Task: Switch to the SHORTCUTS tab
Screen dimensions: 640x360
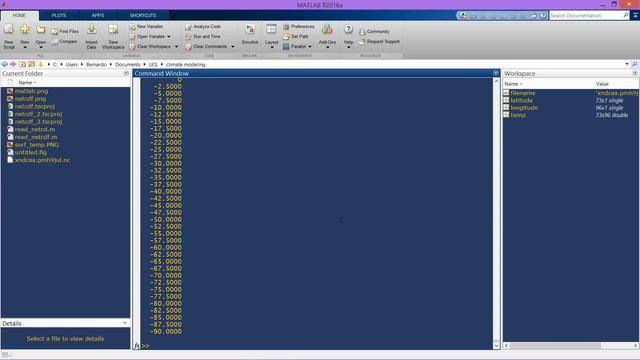Action: [x=143, y=16]
